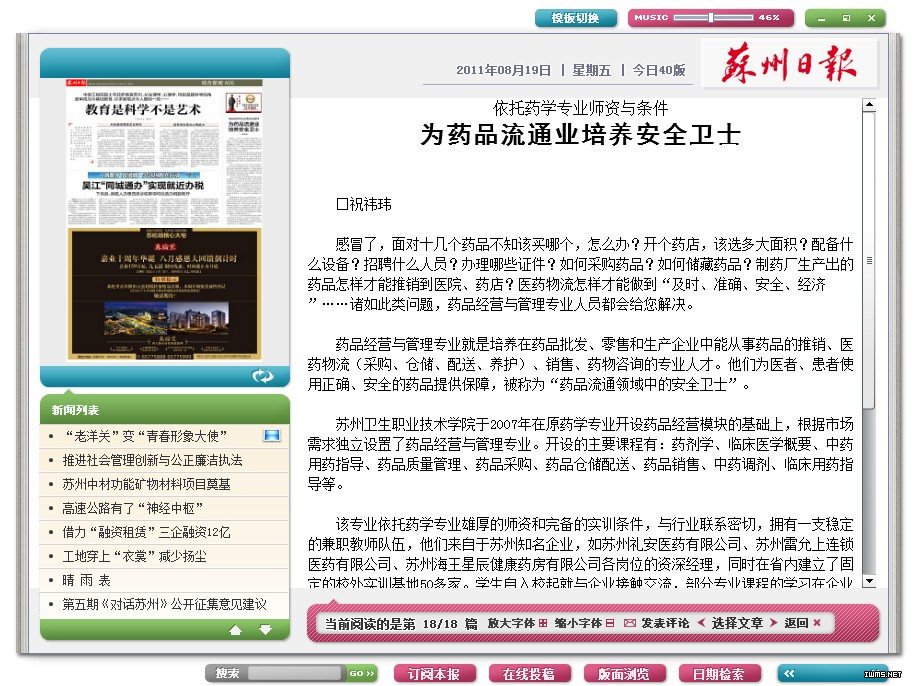Viewport: 916px width, 686px height.
Task: Click the date 2011年08月19日 text
Action: tap(504, 70)
